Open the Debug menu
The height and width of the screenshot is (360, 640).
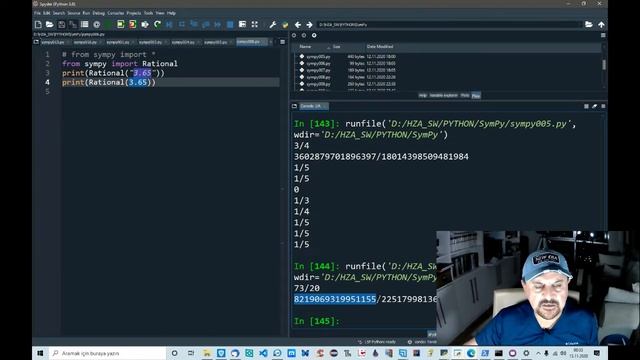[98, 13]
